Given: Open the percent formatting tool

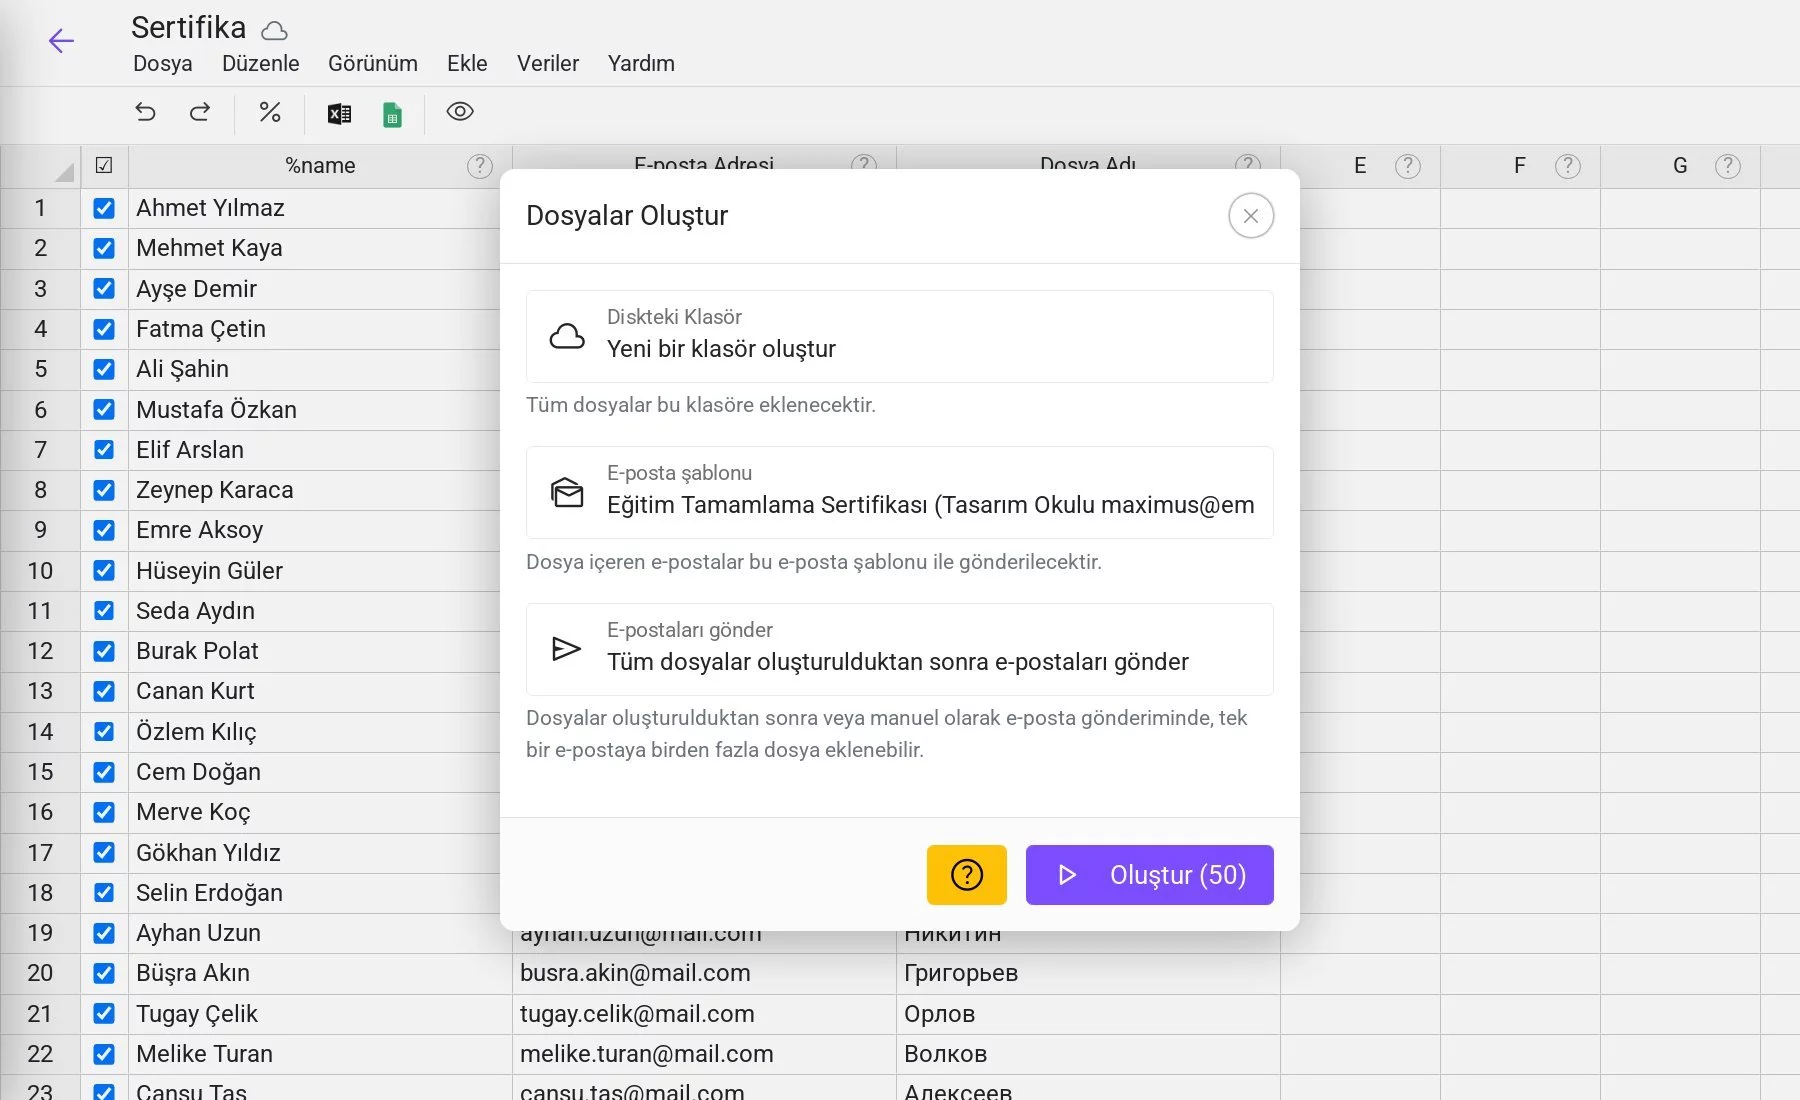Looking at the screenshot, I should pos(270,112).
